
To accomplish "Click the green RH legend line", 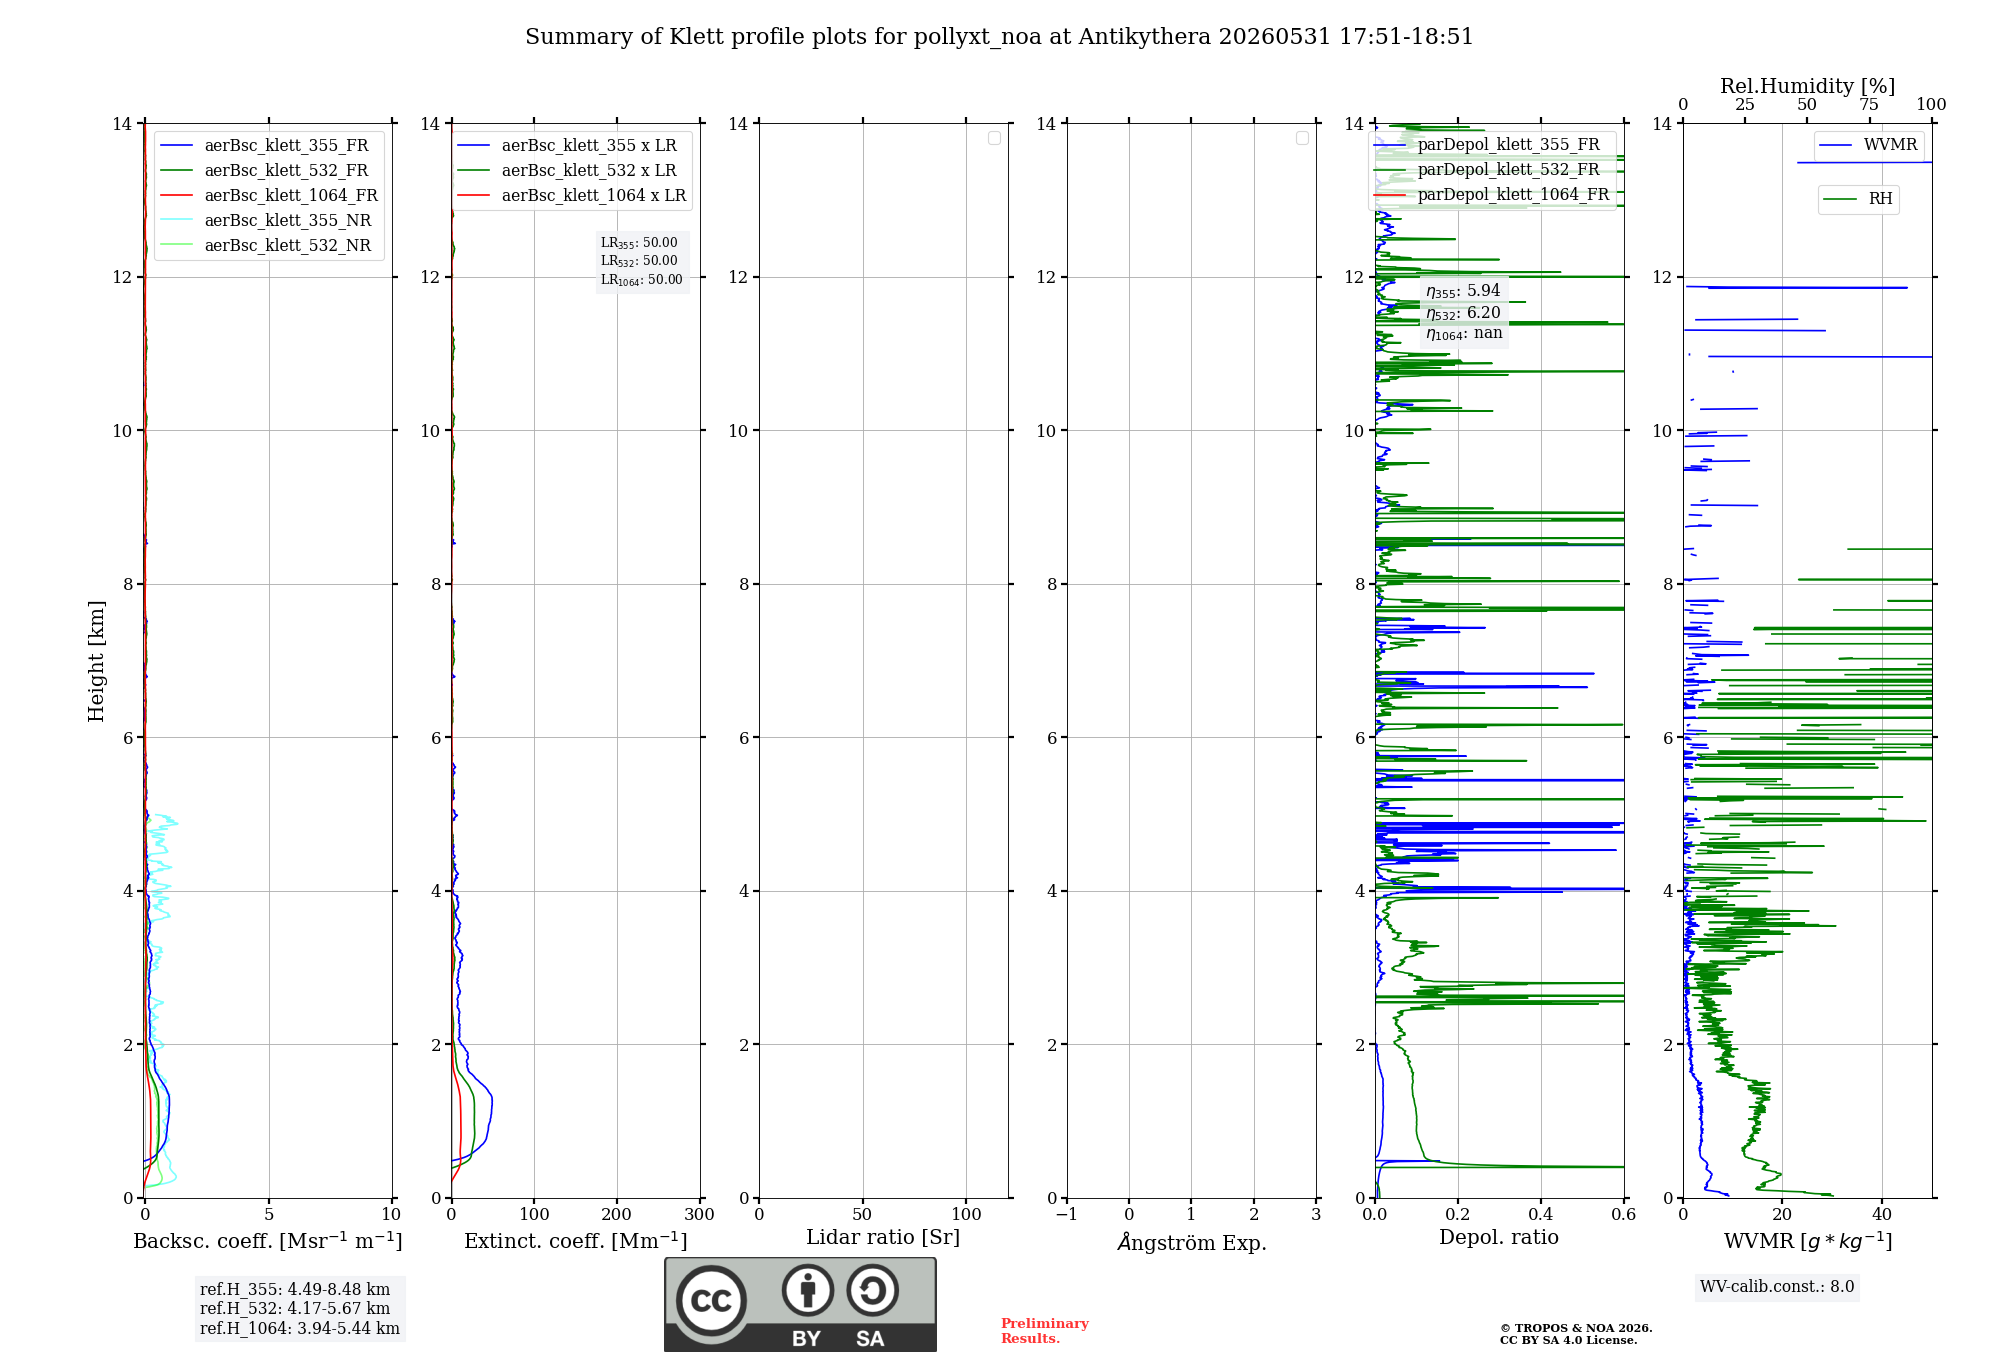I will 1840,199.
